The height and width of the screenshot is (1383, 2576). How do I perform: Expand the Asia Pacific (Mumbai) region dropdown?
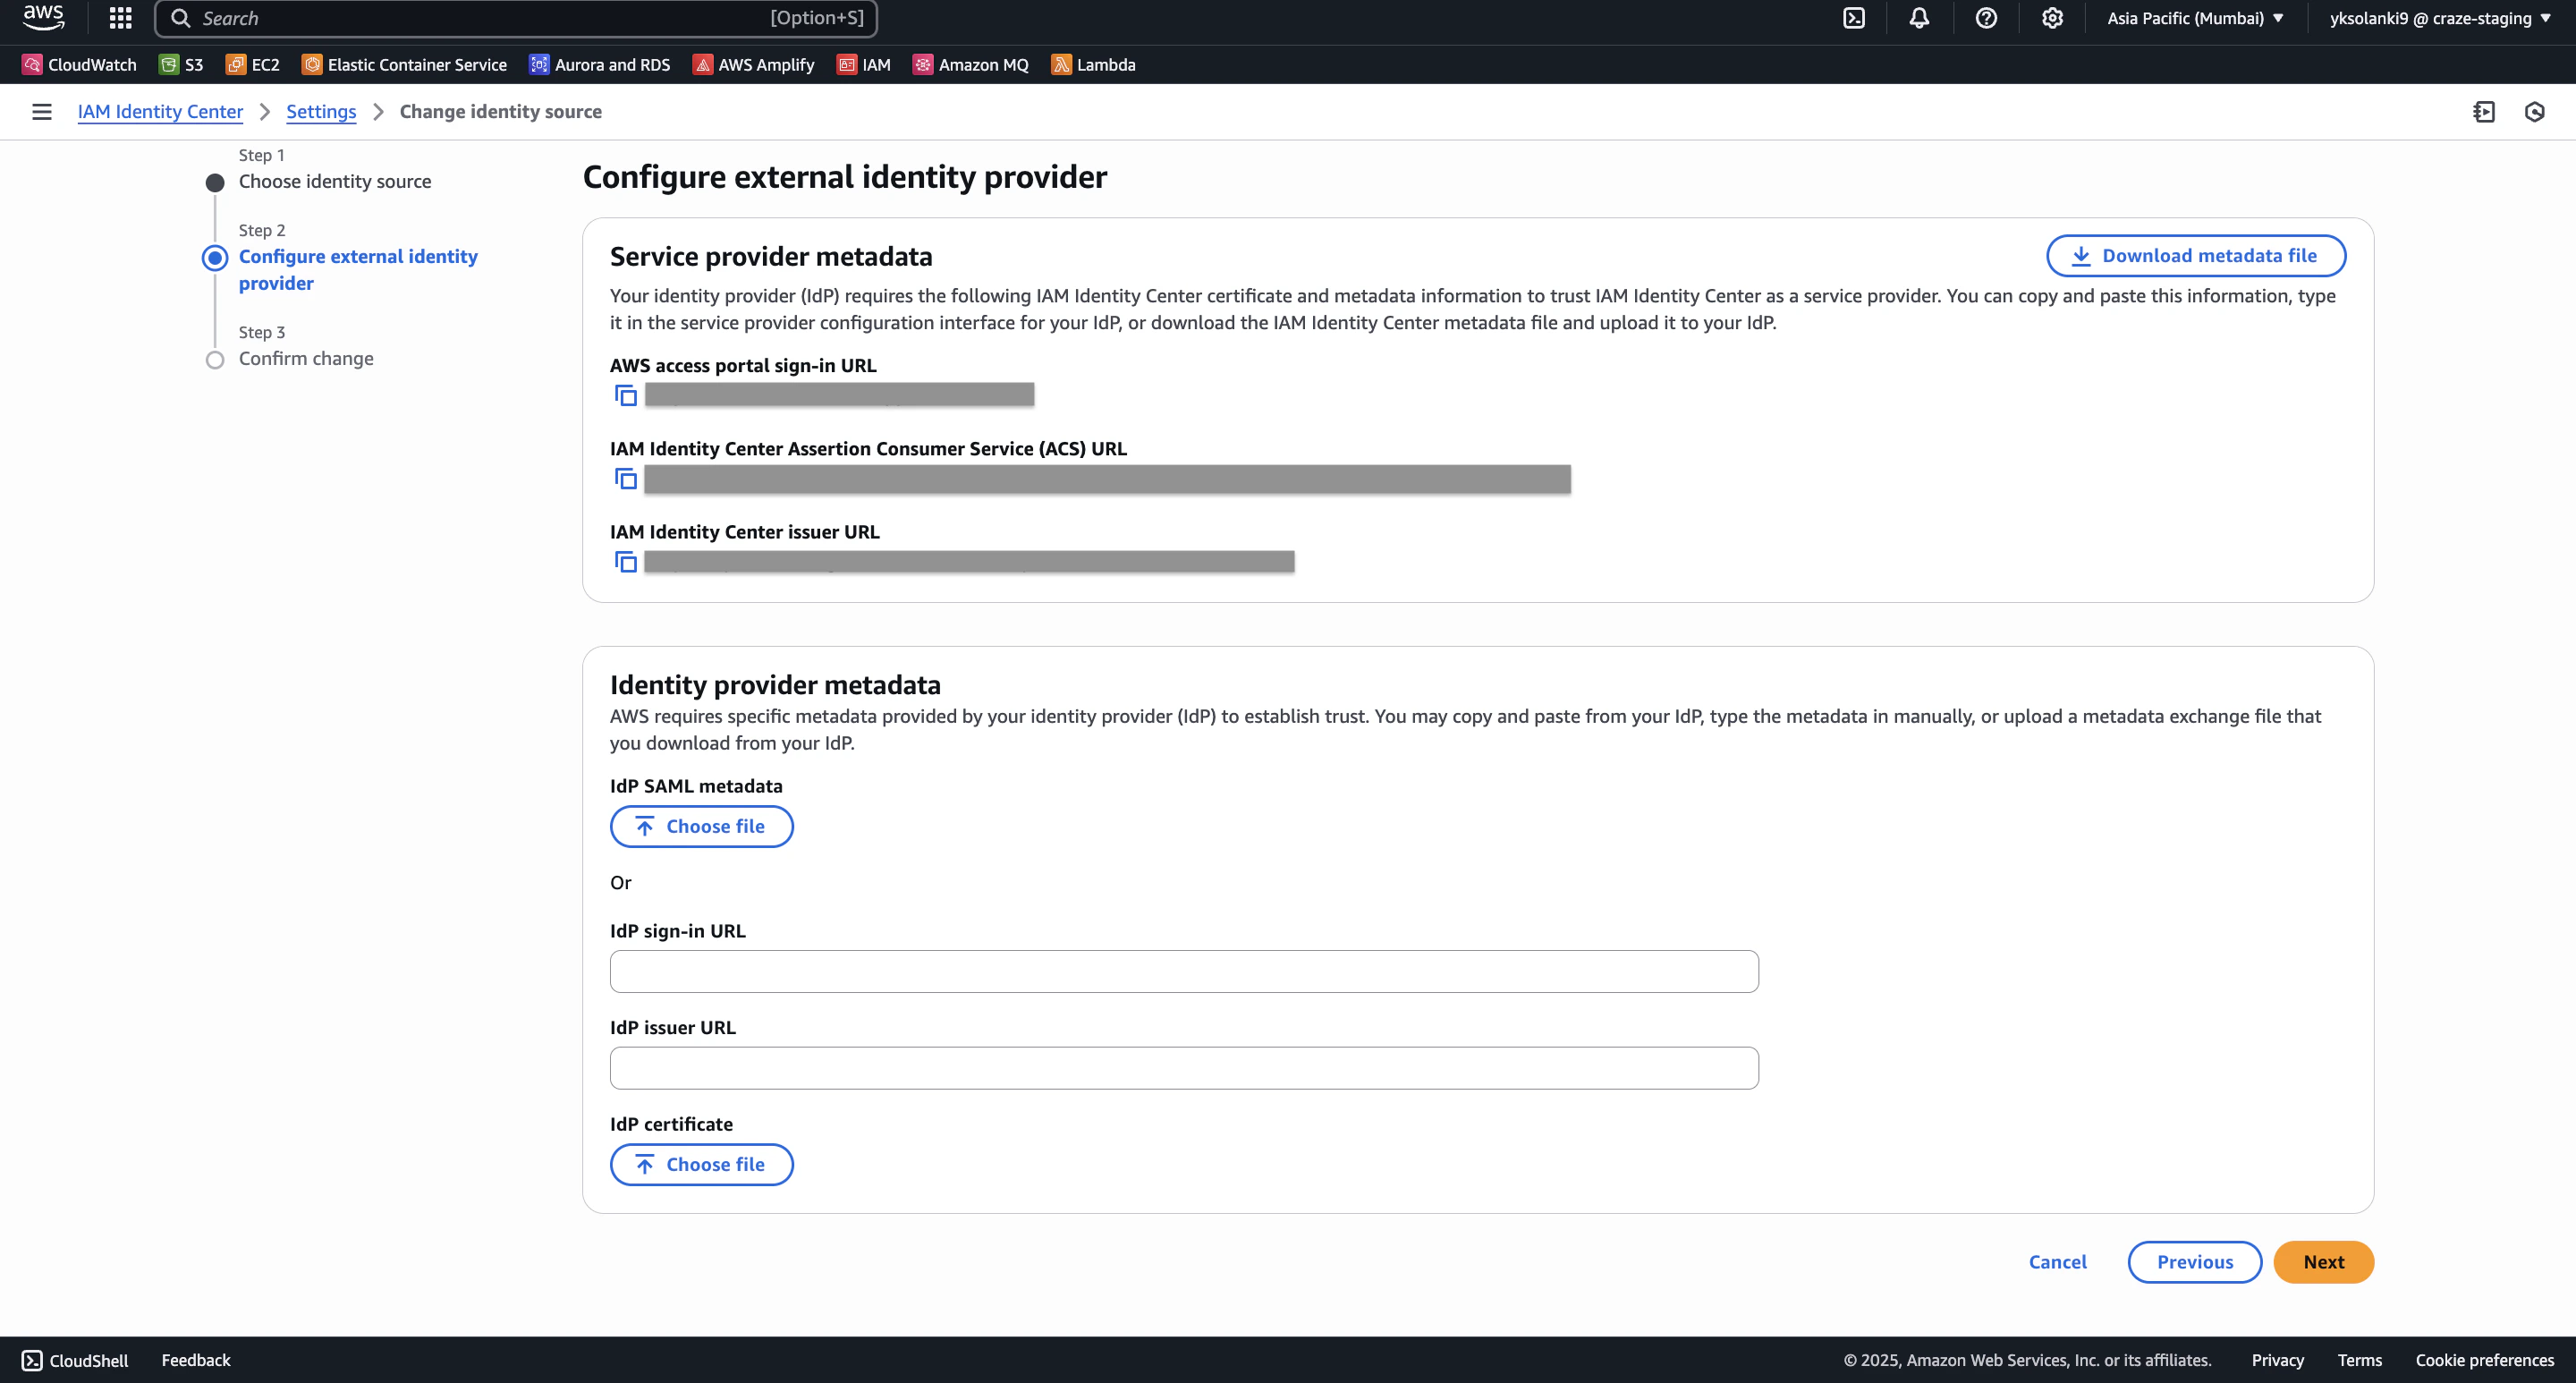[x=2194, y=18]
